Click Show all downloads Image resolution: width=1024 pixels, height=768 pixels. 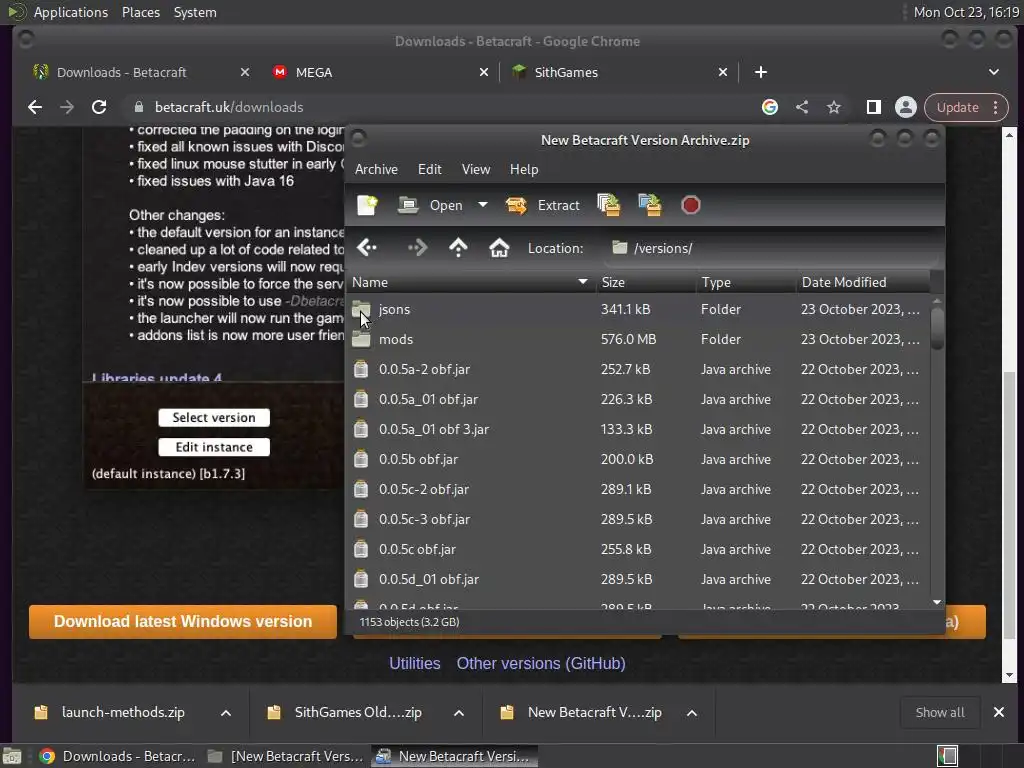coord(940,712)
